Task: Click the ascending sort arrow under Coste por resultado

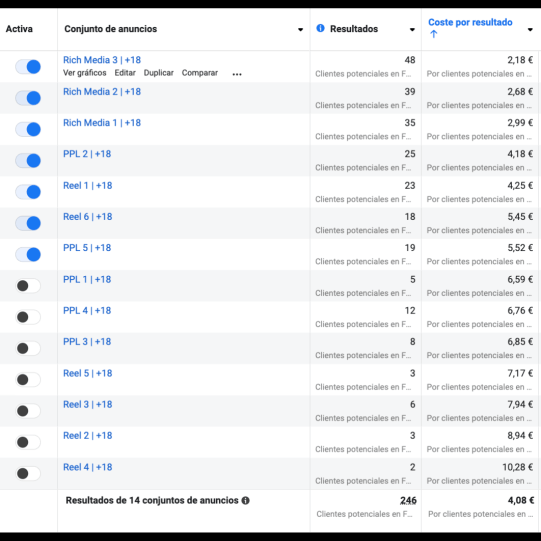Action: click(434, 34)
